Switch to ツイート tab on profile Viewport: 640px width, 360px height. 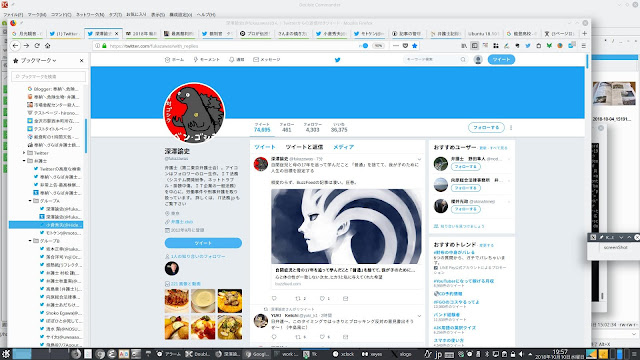coord(265,147)
